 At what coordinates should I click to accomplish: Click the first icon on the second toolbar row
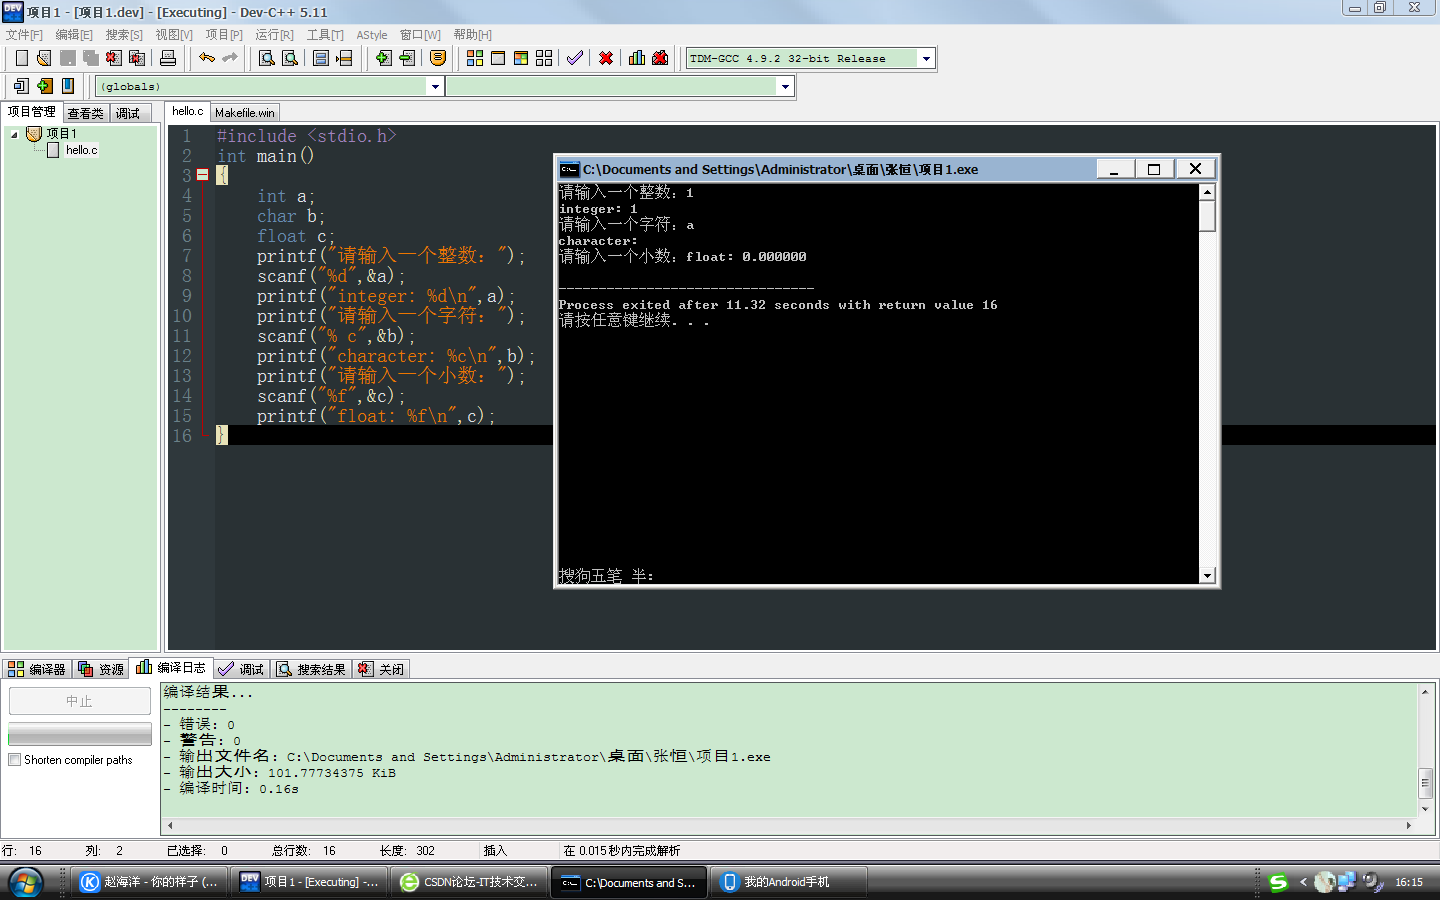point(21,86)
